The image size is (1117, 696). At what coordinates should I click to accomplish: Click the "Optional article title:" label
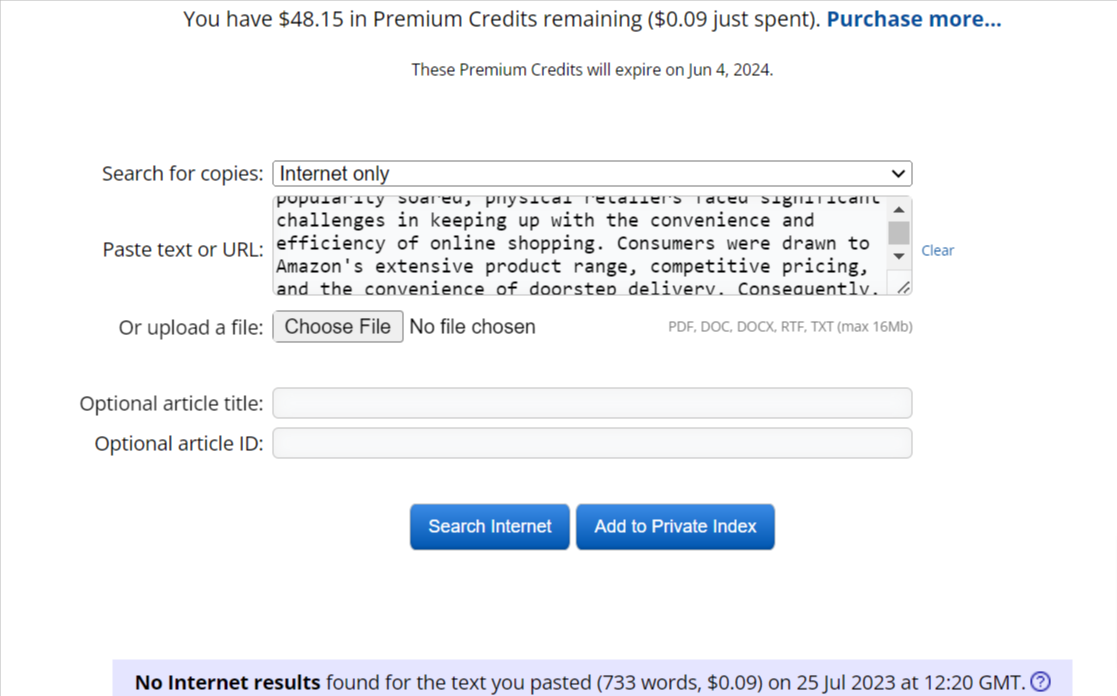pyautogui.click(x=172, y=404)
